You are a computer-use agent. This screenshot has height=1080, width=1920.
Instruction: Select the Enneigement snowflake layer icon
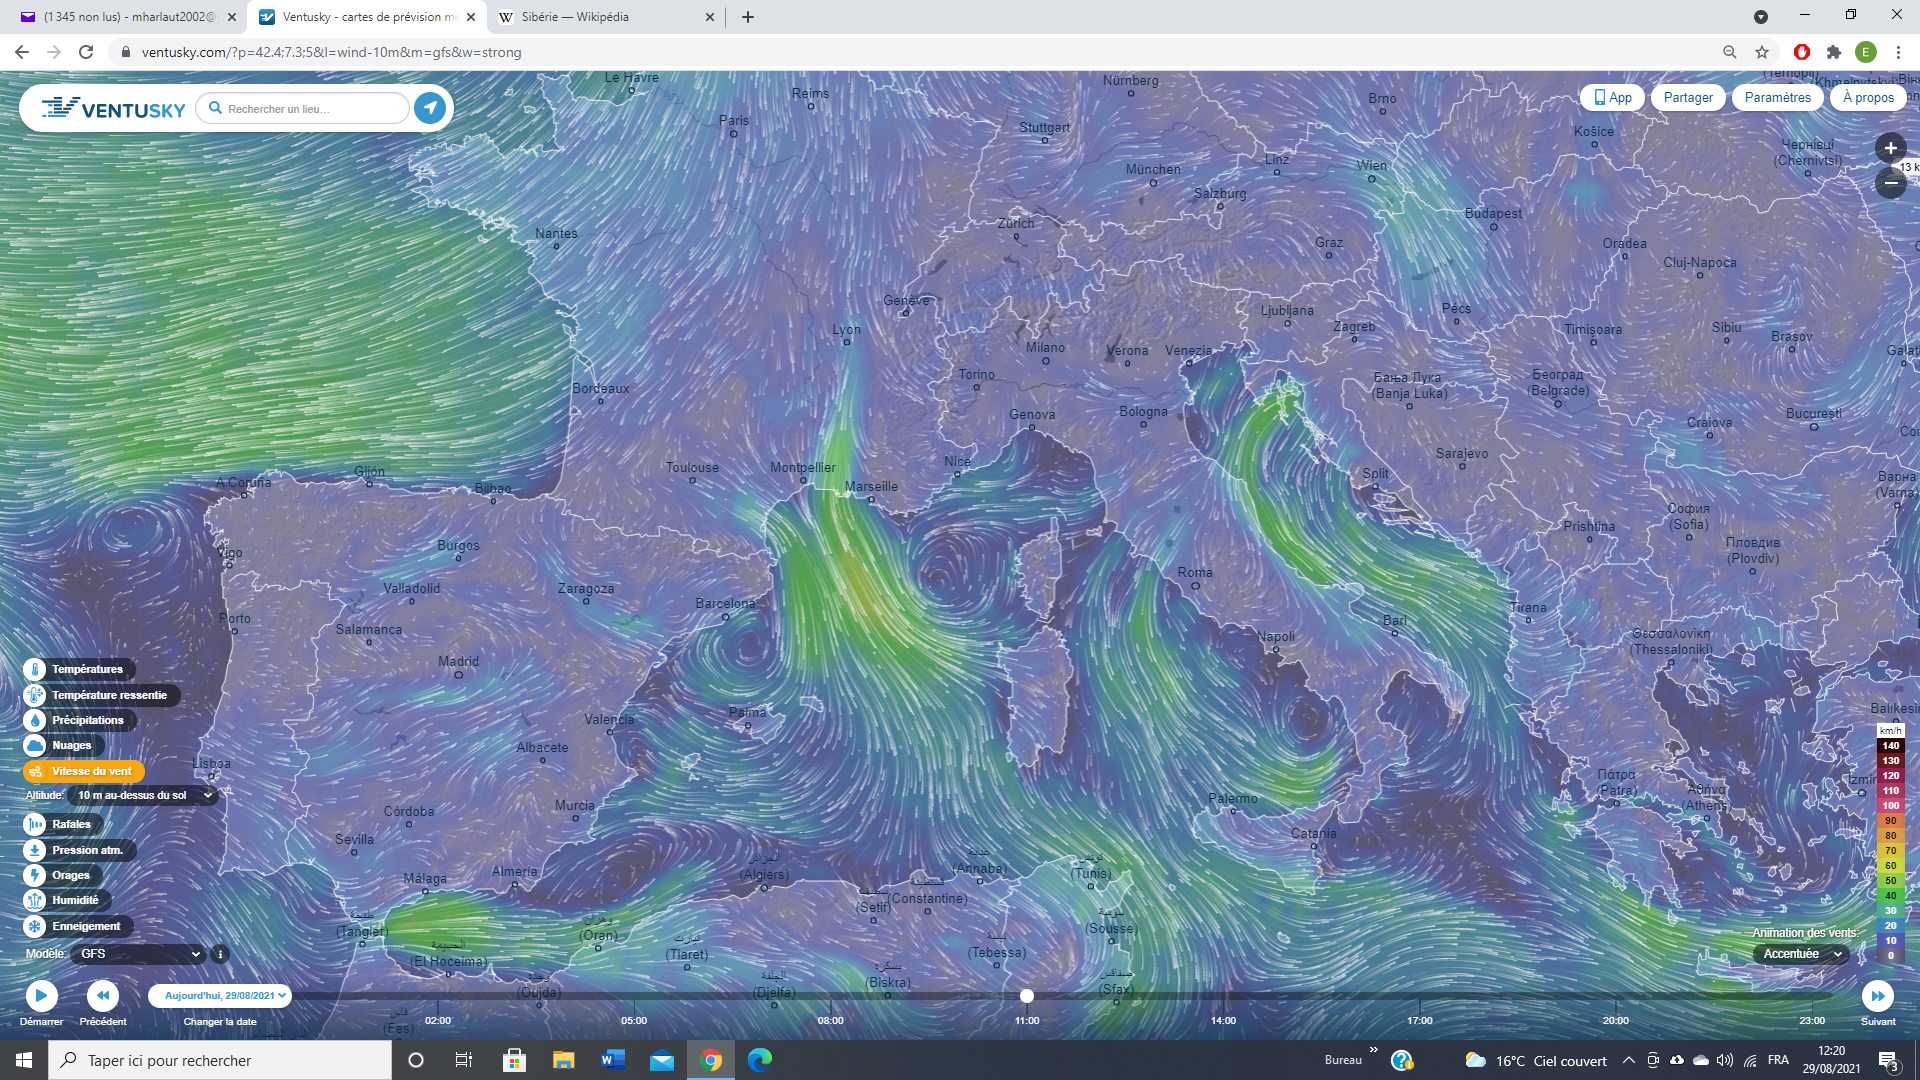[35, 926]
